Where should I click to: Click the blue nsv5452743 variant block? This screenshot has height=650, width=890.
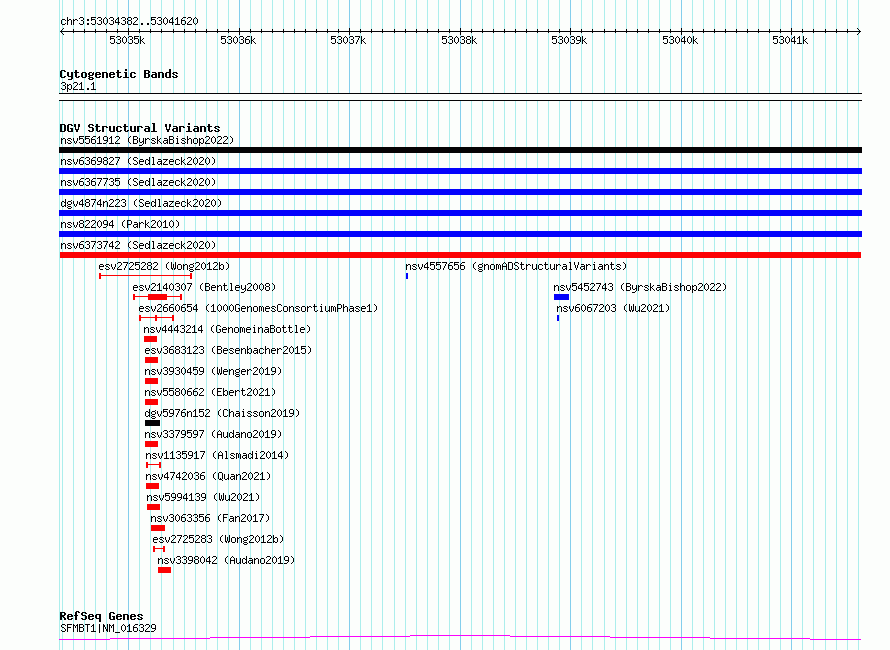click(x=561, y=297)
